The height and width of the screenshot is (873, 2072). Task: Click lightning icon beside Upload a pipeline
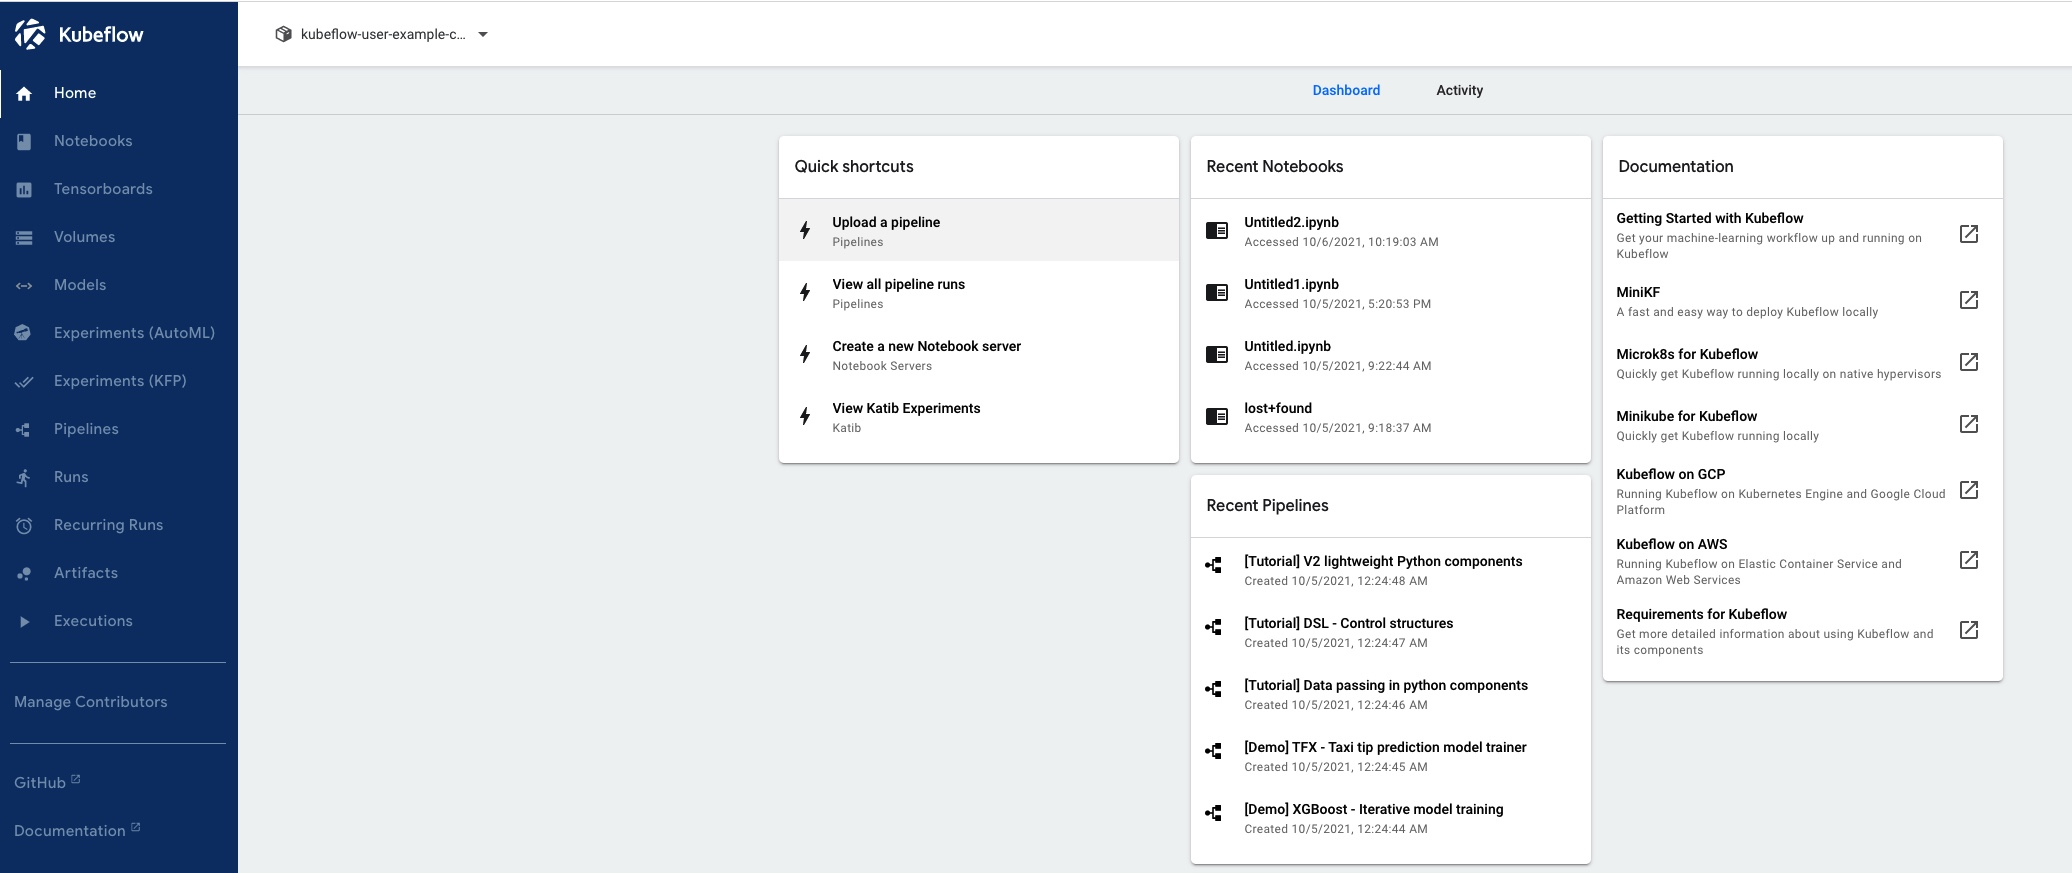[805, 230]
